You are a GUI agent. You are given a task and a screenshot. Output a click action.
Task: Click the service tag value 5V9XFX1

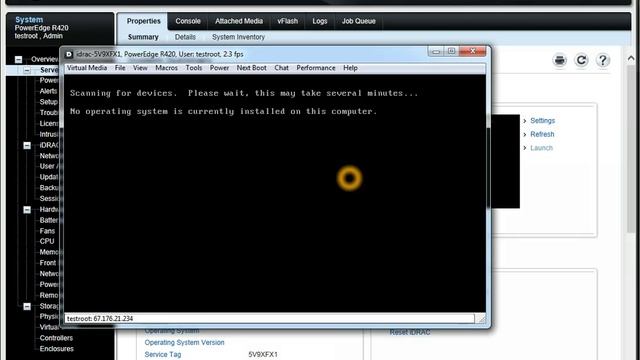click(x=263, y=355)
